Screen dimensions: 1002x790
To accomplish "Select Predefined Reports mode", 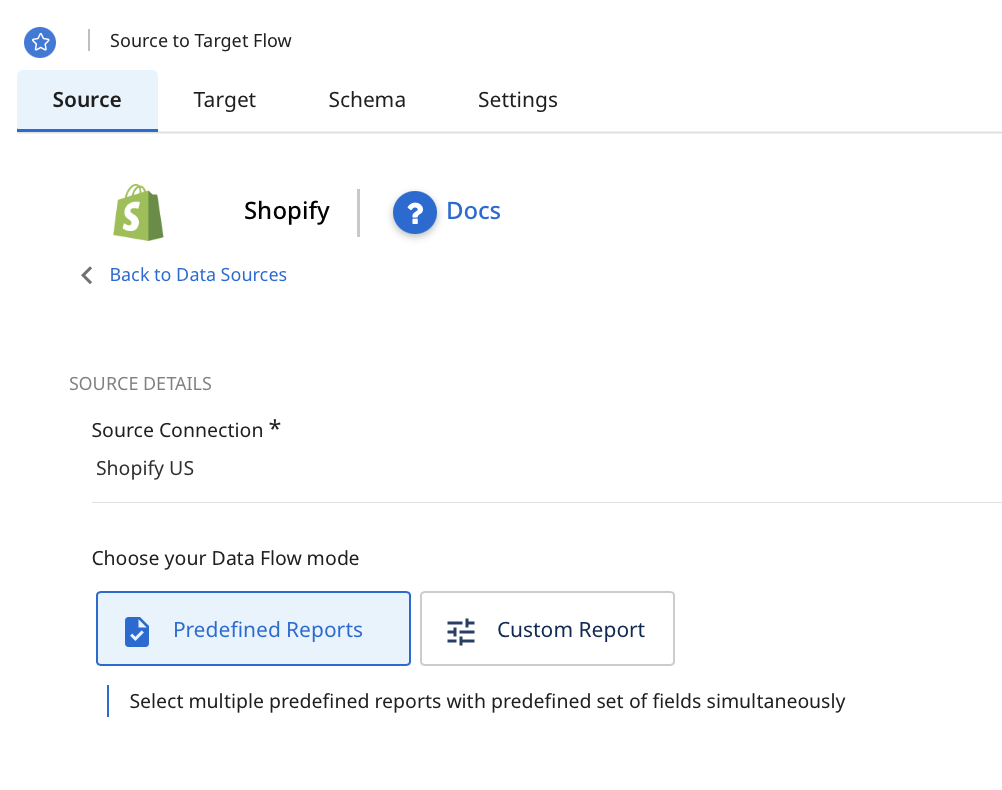I will (x=253, y=629).
